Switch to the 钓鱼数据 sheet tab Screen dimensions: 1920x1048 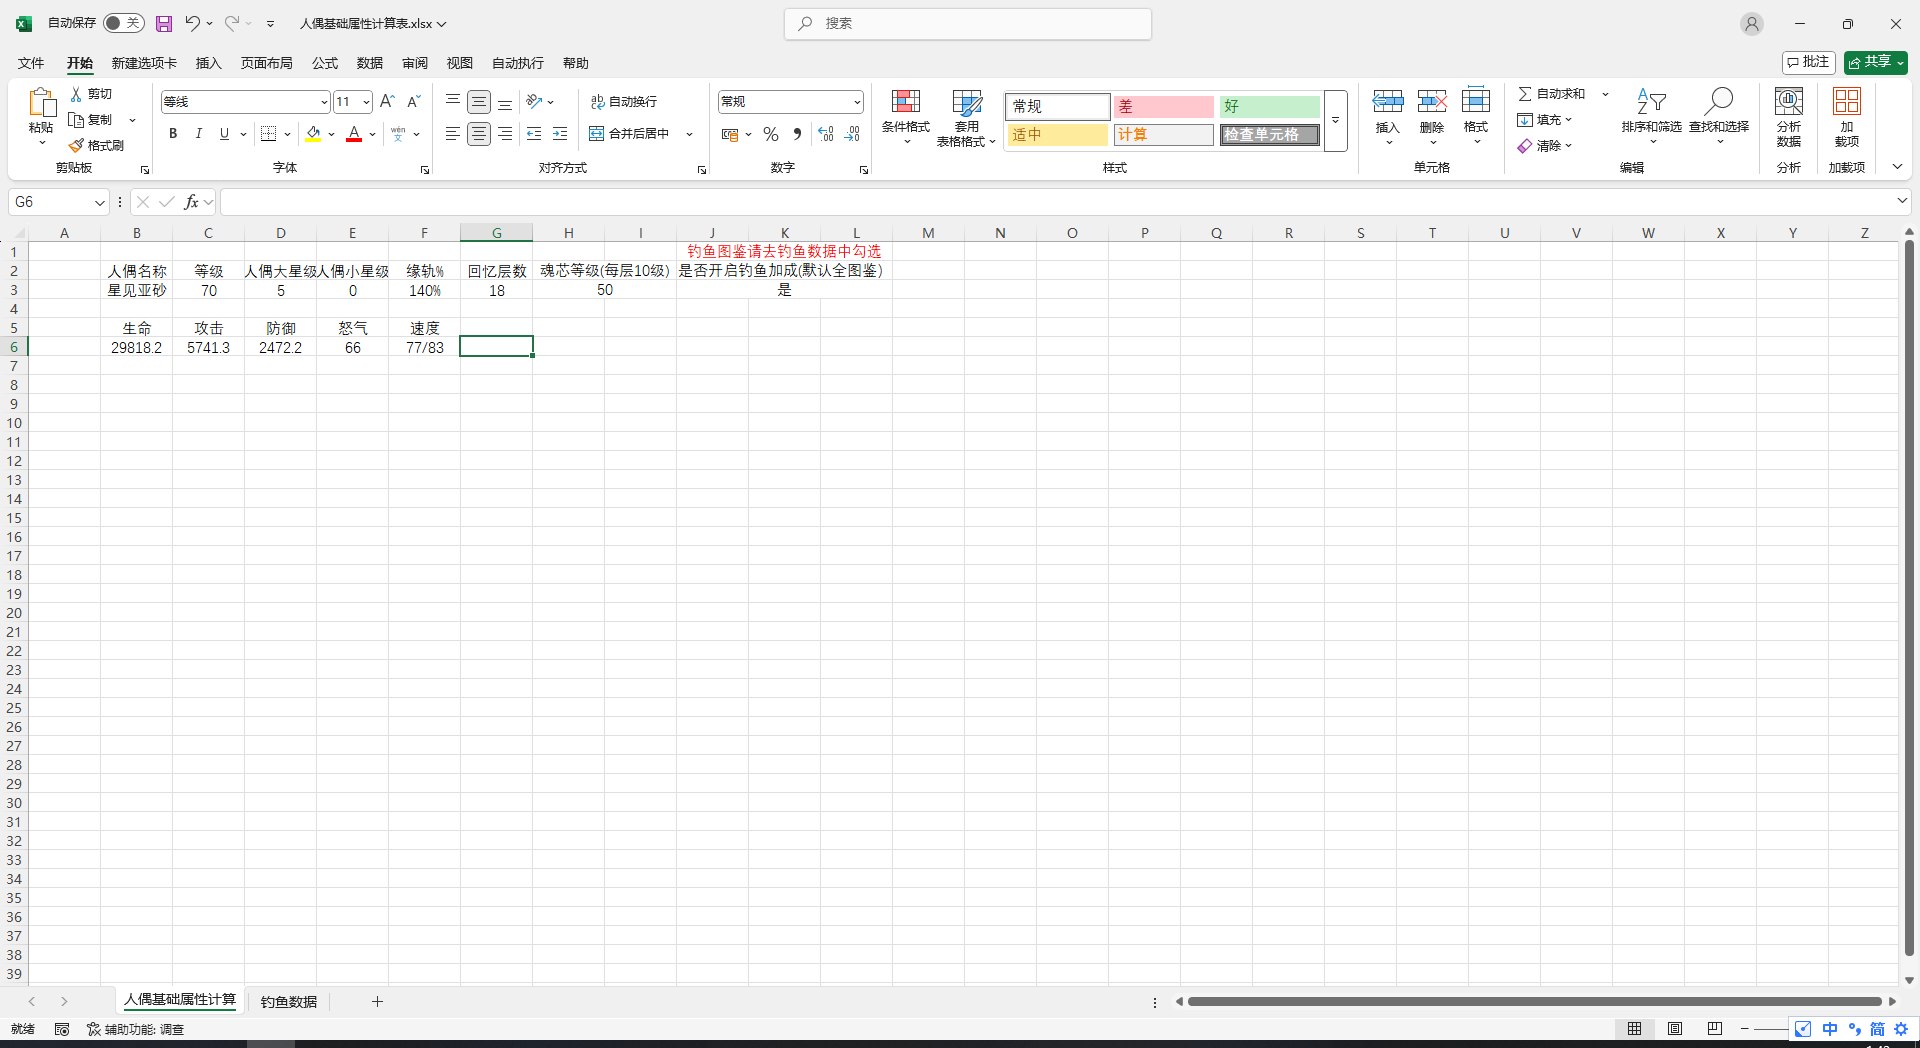(288, 1001)
